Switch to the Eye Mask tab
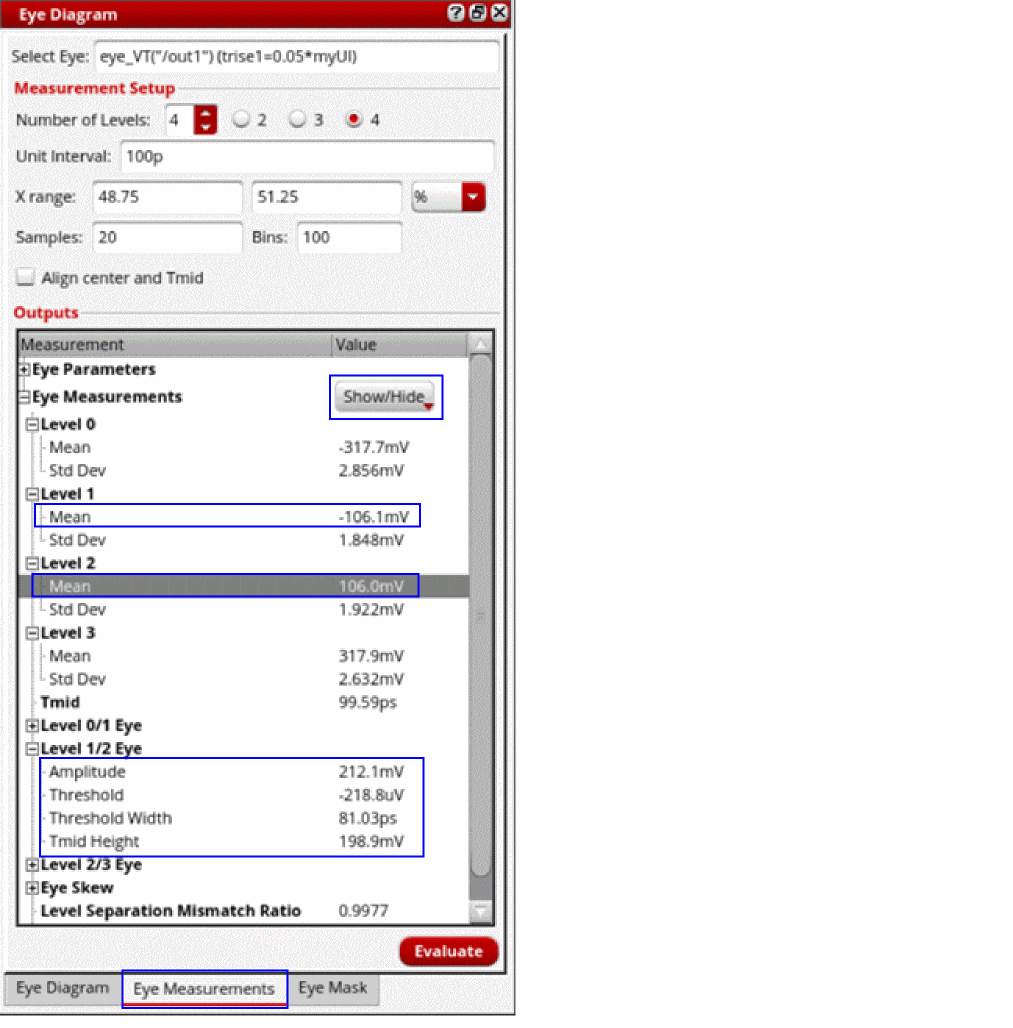 [332, 988]
